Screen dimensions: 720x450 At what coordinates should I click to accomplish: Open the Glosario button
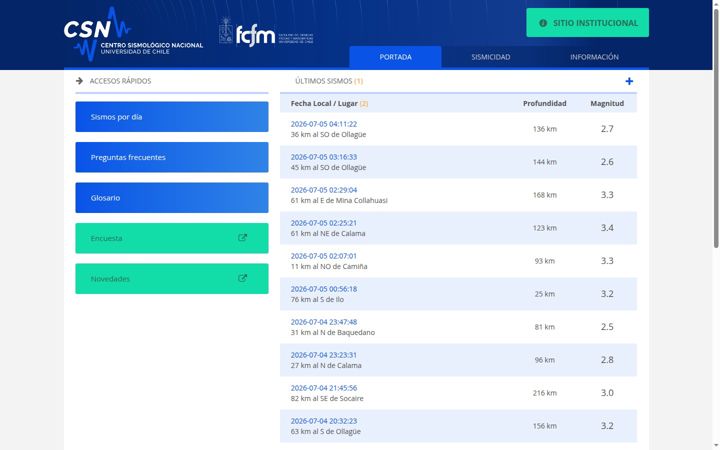(172, 197)
